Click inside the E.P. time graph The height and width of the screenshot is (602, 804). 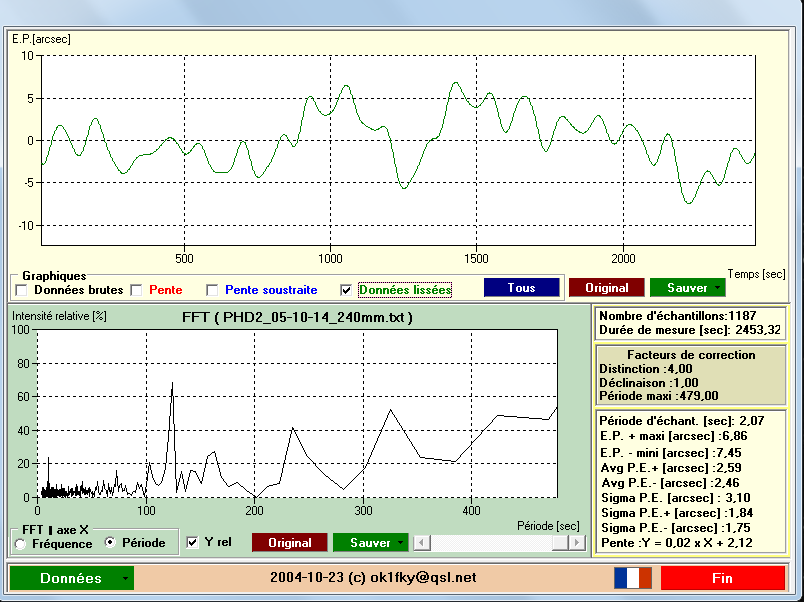pos(398,150)
